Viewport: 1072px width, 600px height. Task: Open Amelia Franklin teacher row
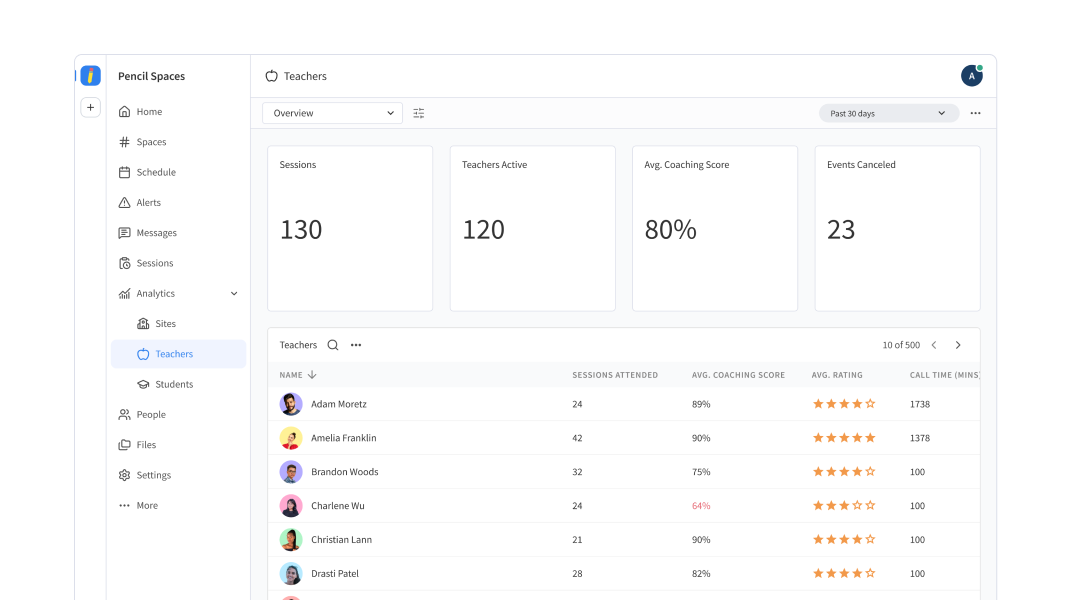(x=624, y=438)
